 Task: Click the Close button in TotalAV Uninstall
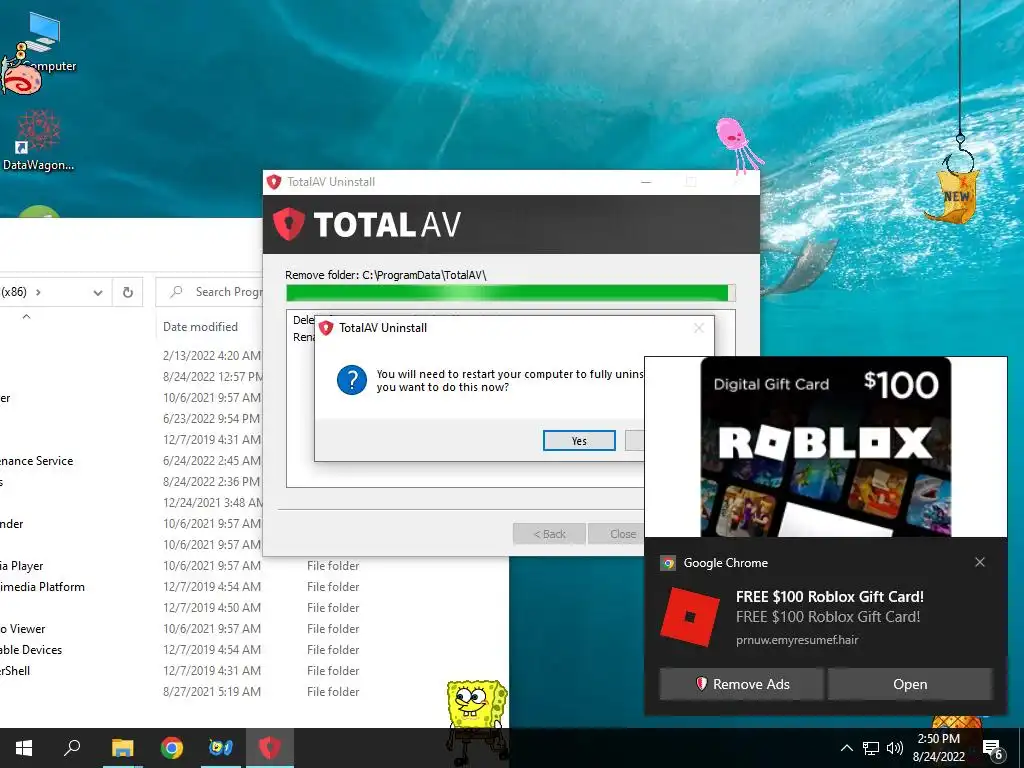tap(616, 534)
